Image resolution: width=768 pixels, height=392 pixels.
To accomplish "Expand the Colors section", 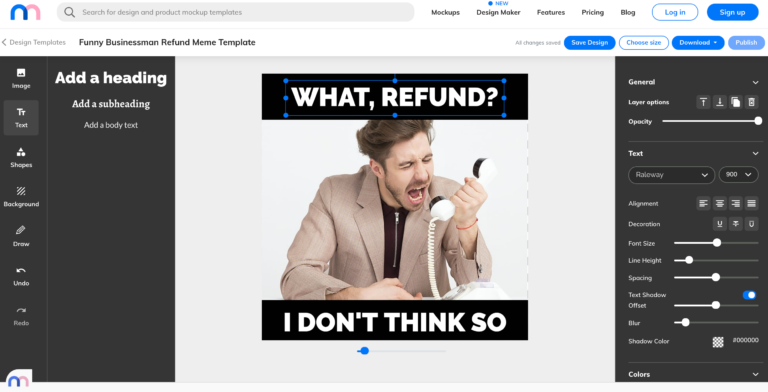I will pyautogui.click(x=755, y=374).
